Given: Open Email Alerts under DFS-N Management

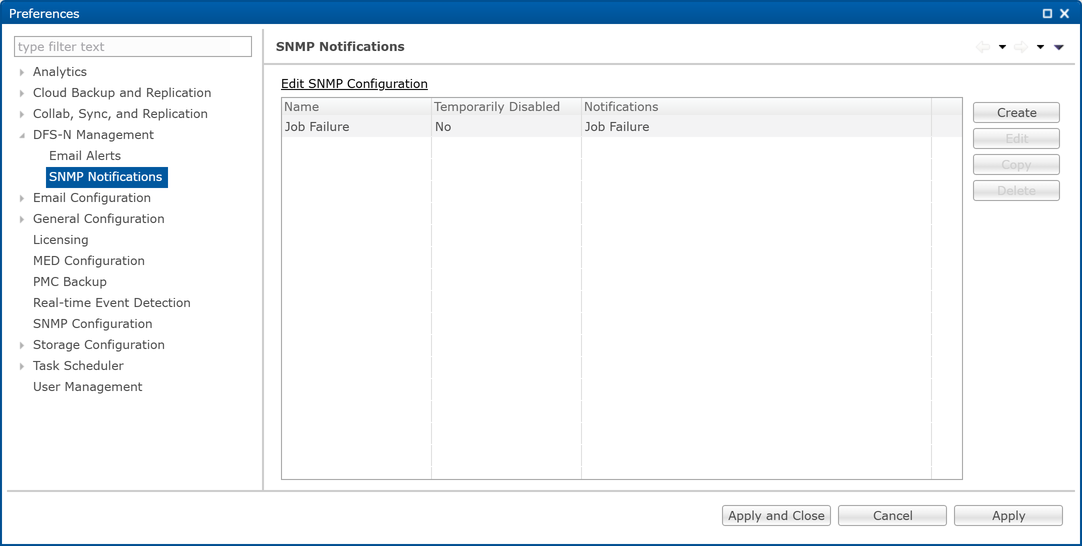Looking at the screenshot, I should [x=85, y=156].
